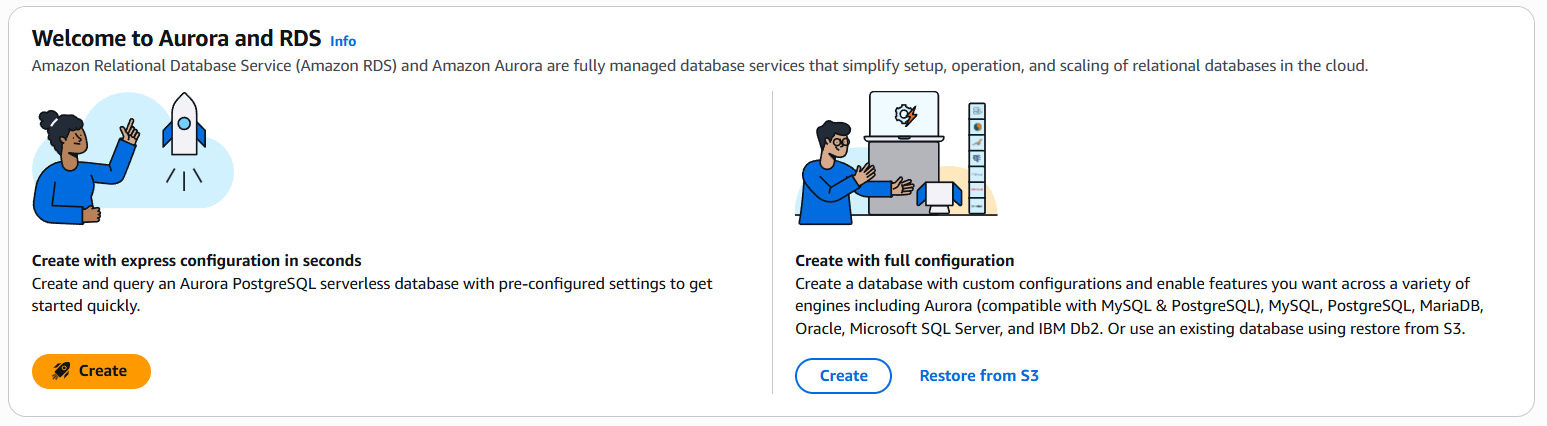This screenshot has height=426, width=1547.
Task: Click the rocket in the express configuration illustration
Action: click(184, 126)
